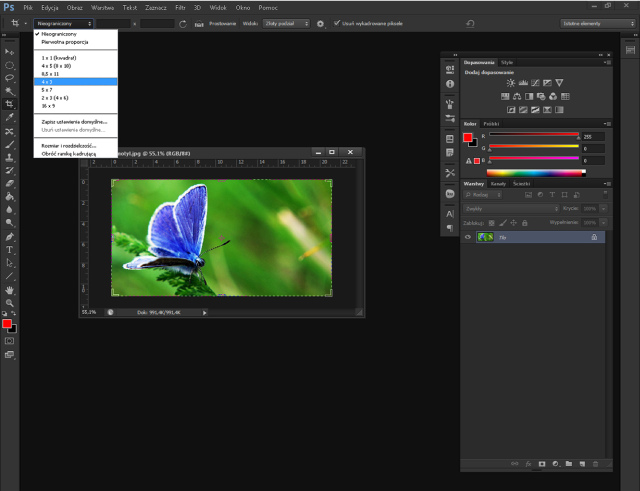
Task: Open the status bar info arrow
Action: coord(204,313)
